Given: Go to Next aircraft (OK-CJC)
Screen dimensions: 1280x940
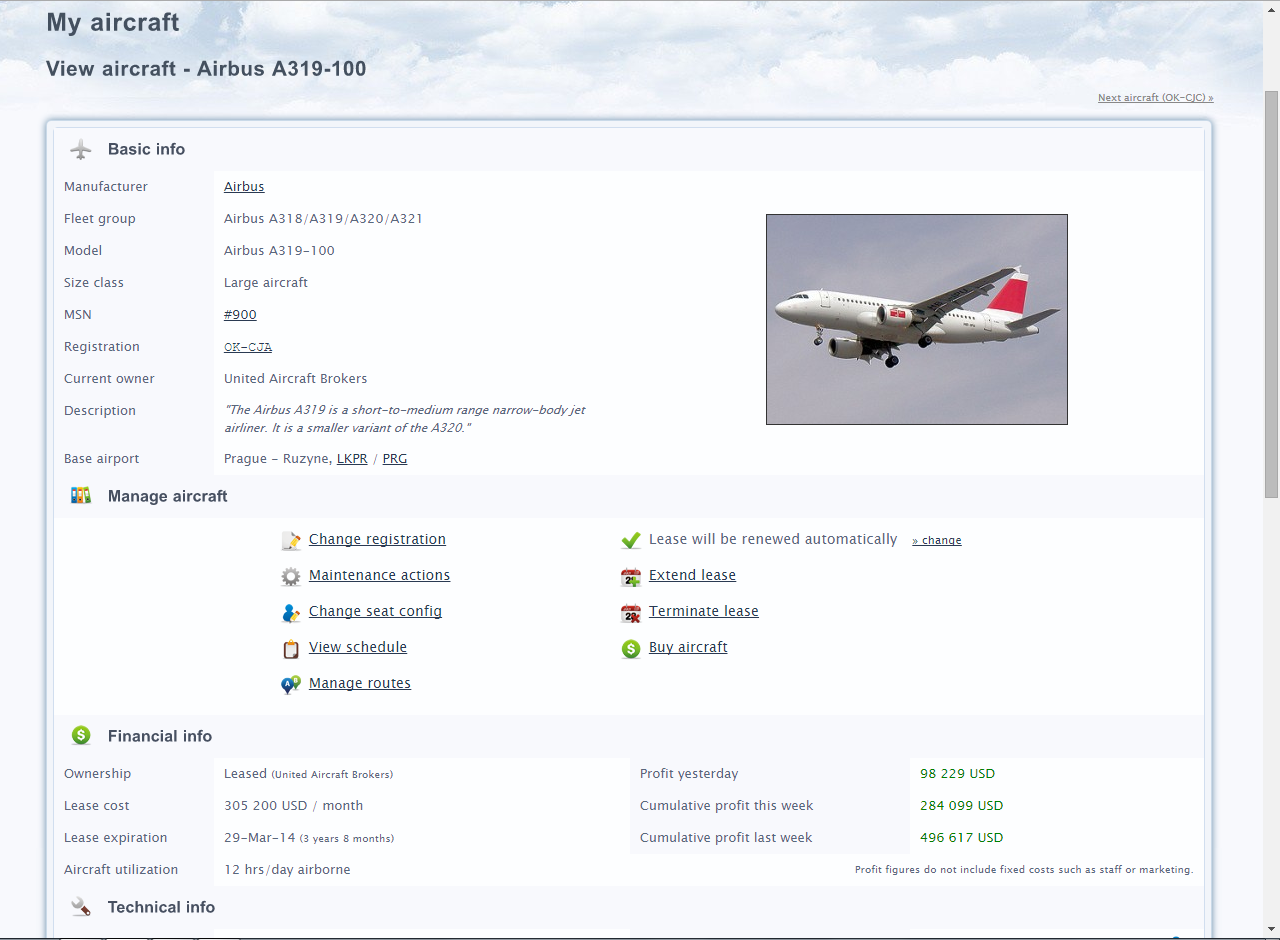Looking at the screenshot, I should [x=1156, y=98].
